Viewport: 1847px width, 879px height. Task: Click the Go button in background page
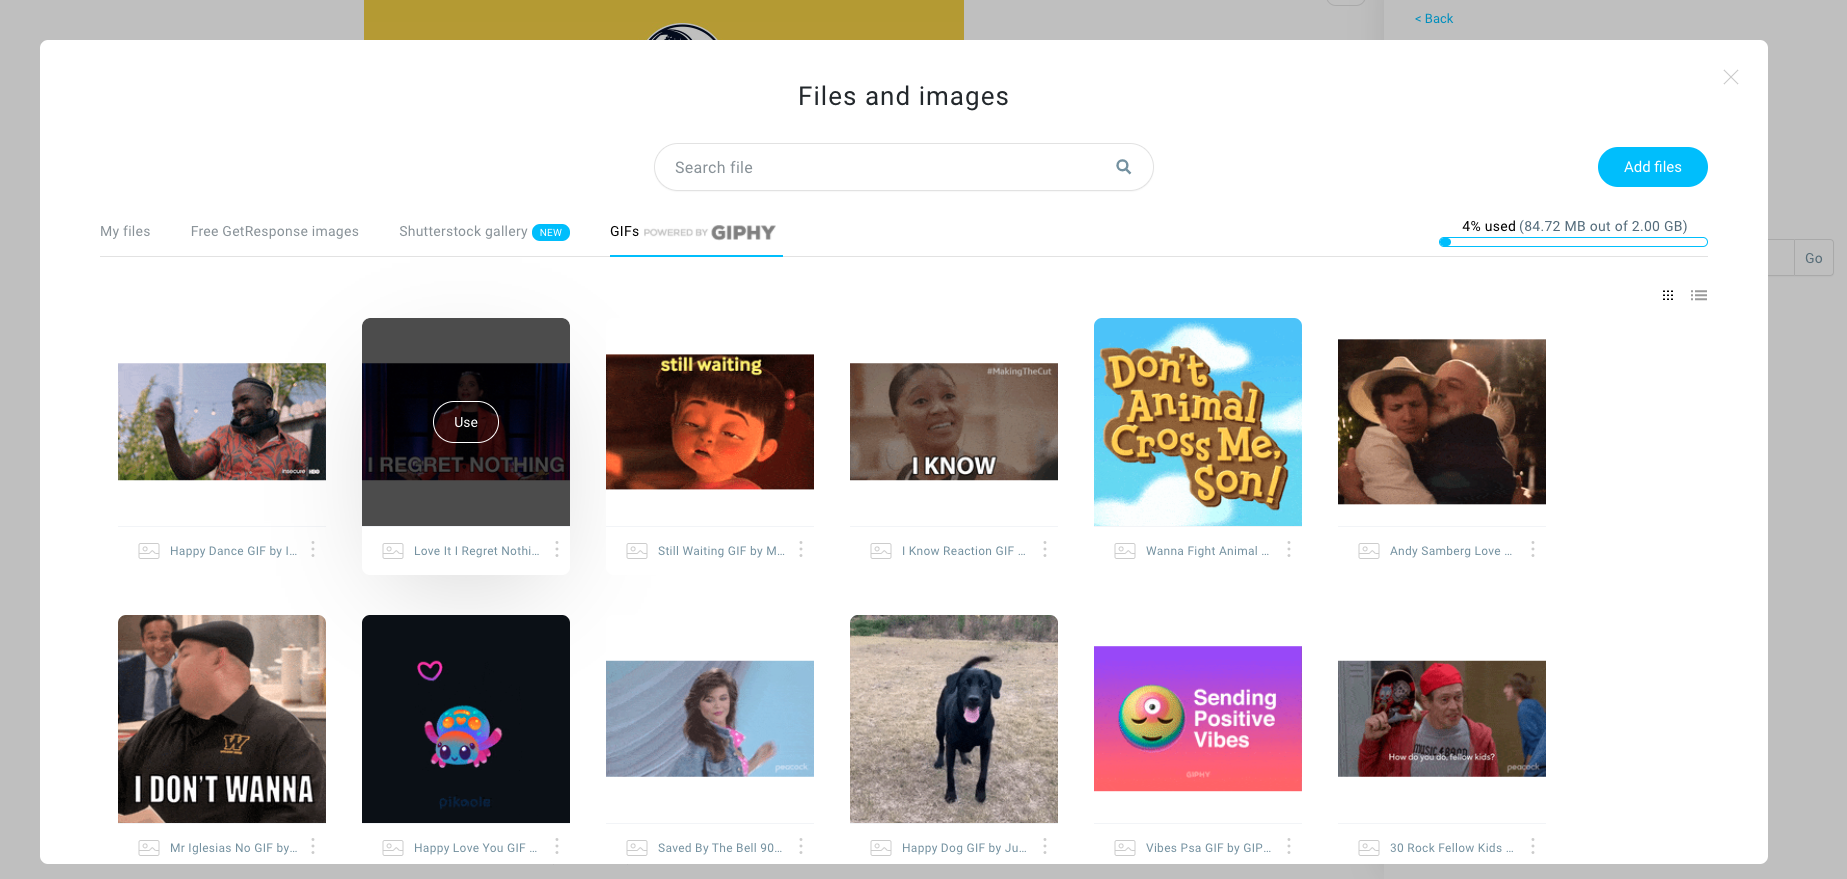[x=1813, y=258]
